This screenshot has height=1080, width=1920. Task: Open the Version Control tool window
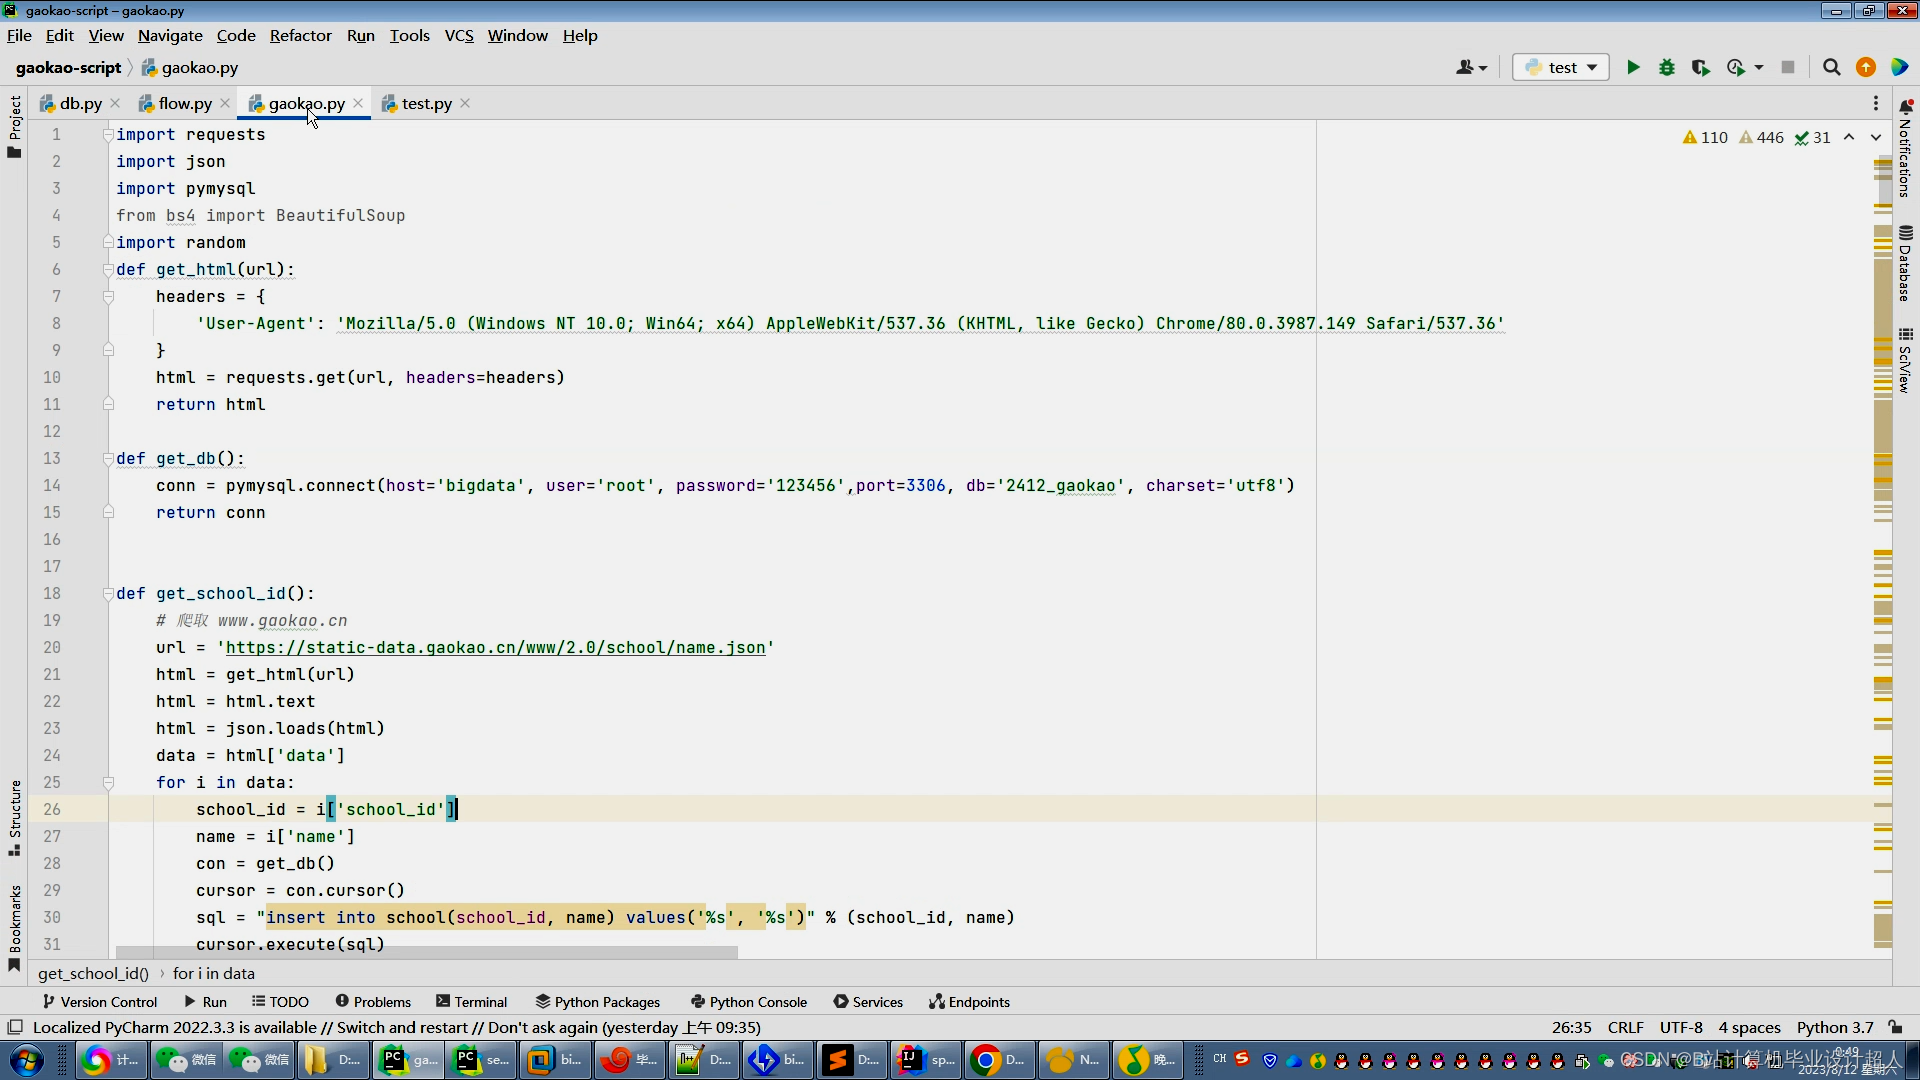click(99, 1001)
